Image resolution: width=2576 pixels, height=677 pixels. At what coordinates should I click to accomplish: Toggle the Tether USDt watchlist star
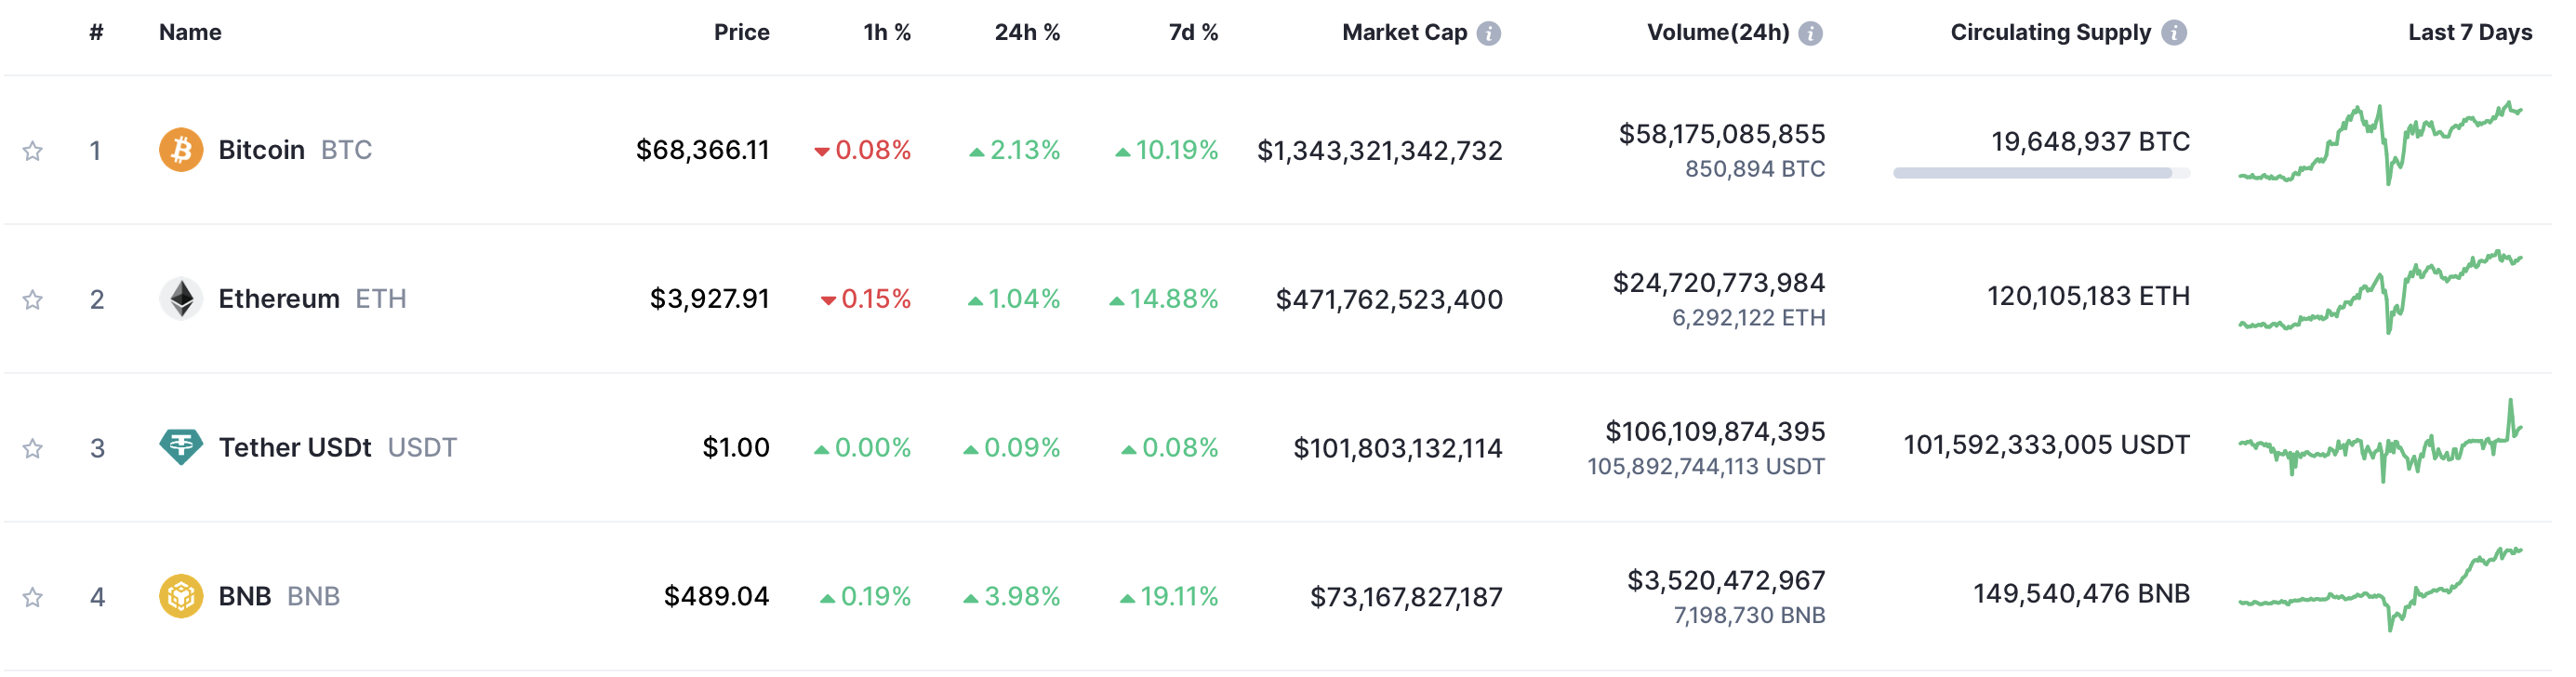tap(33, 448)
